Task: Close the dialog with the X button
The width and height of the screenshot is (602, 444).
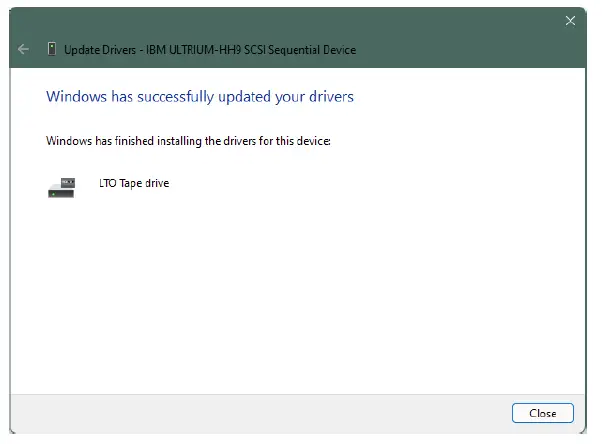Action: click(x=570, y=21)
